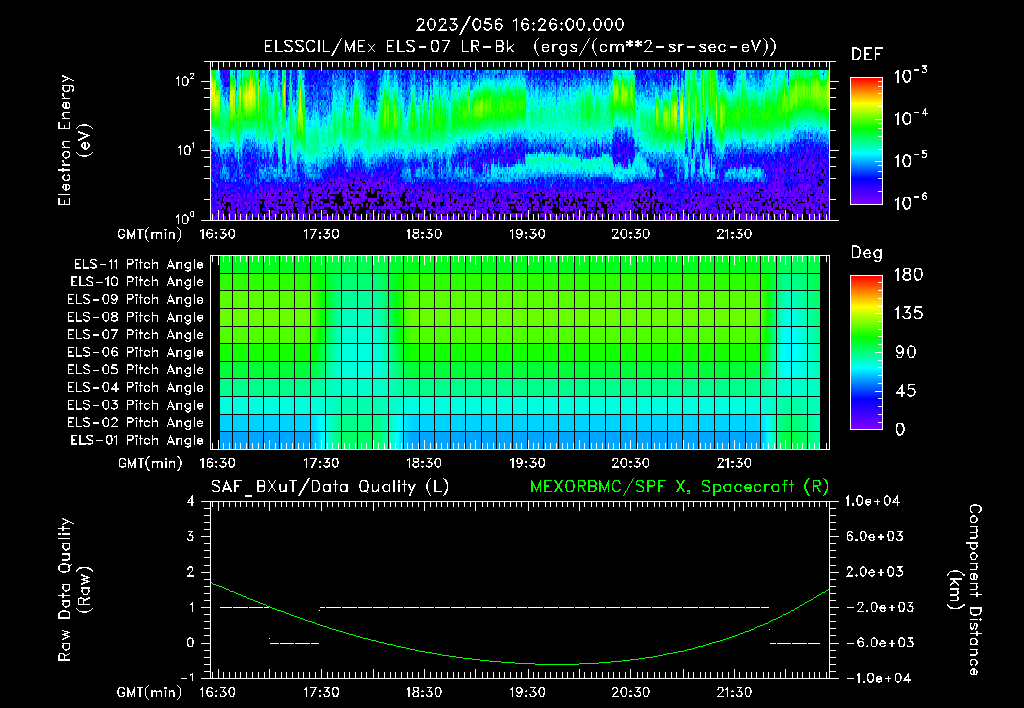The height and width of the screenshot is (708, 1024).
Task: Select the ELS-07 Pitch Angle row label
Action: pos(136,335)
